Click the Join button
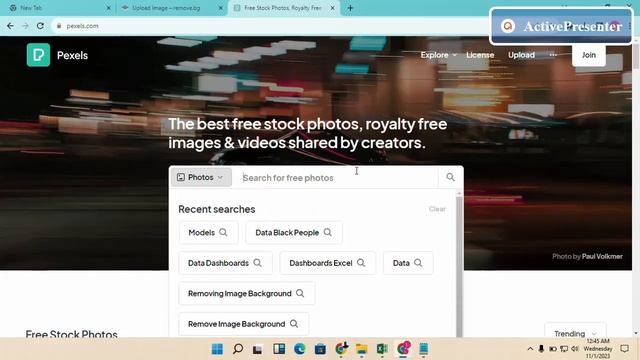640x360 pixels. pos(589,55)
